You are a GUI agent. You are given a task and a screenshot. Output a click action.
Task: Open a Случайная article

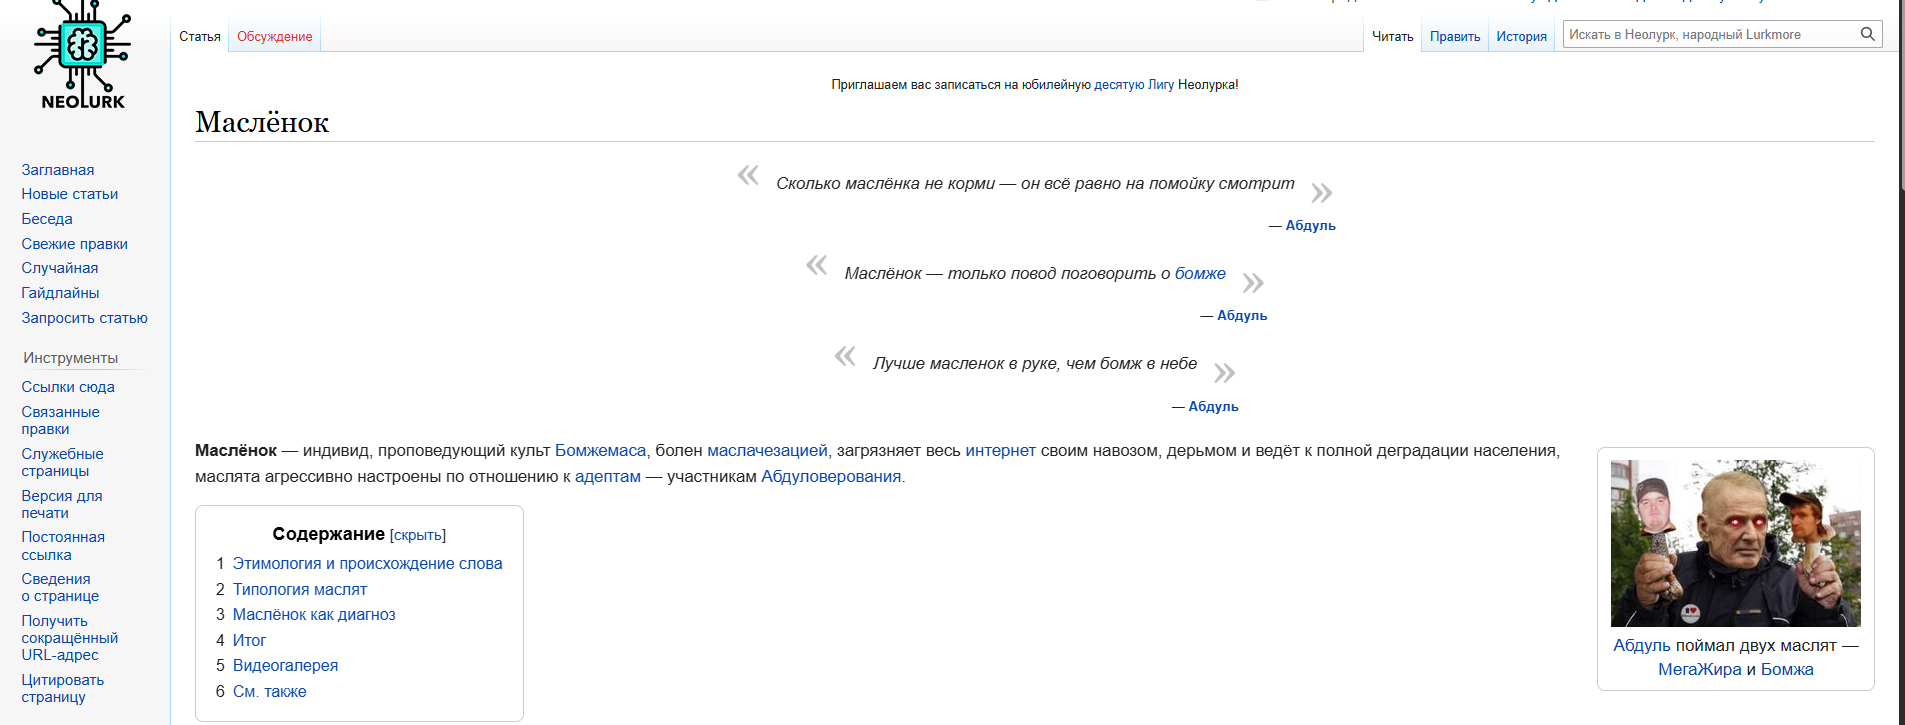point(60,268)
